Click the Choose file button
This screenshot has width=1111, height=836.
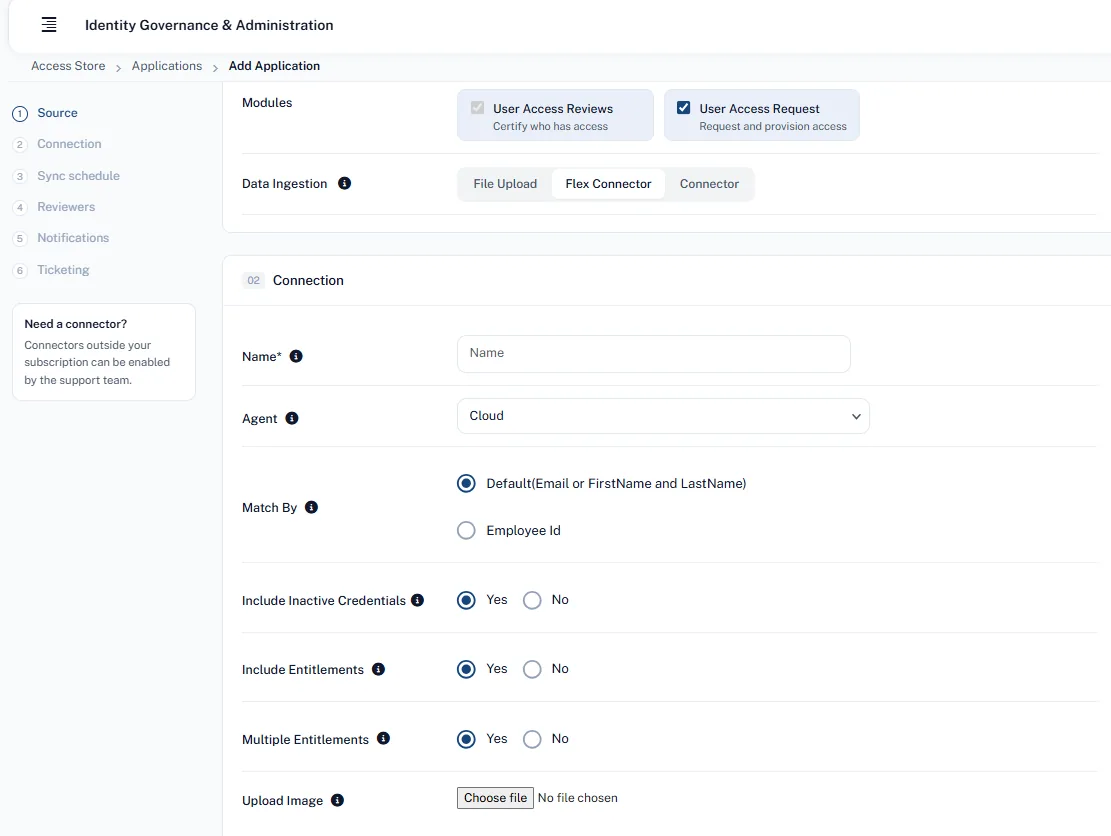click(x=495, y=798)
